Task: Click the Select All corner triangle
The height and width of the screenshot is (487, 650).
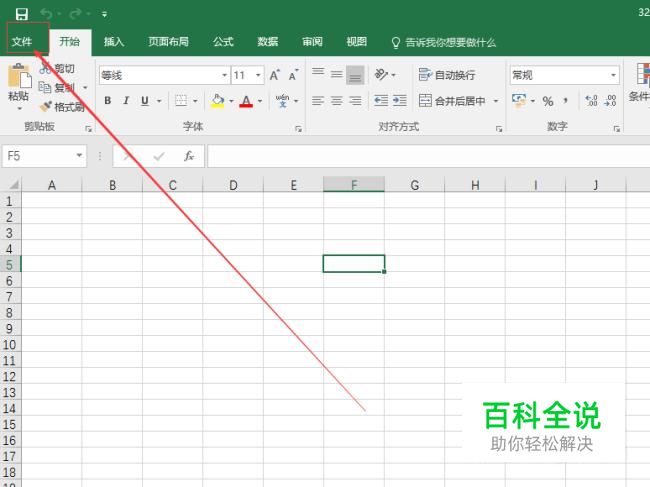Action: click(14, 184)
